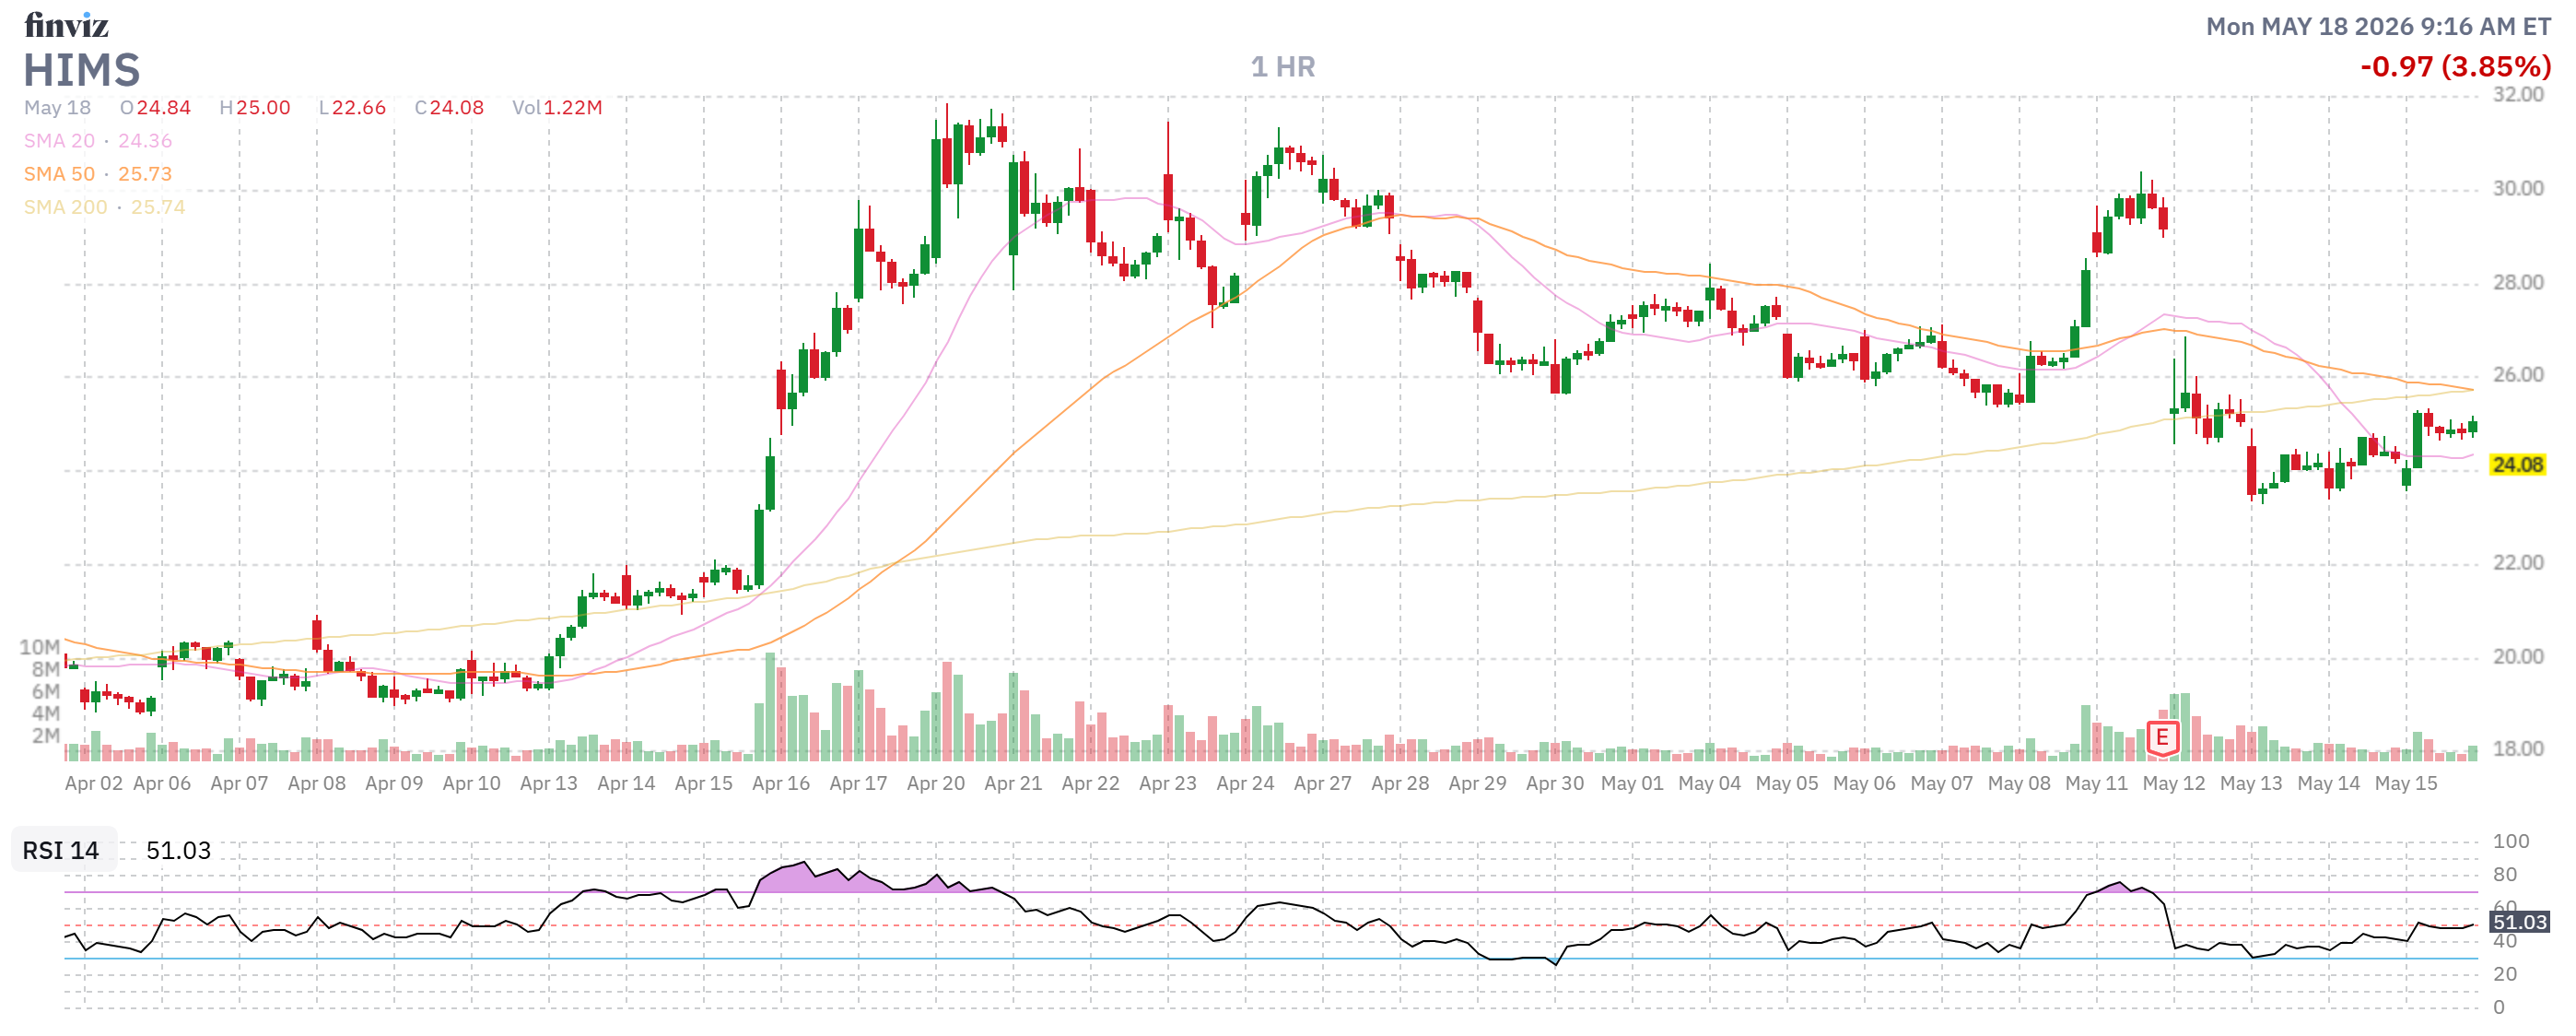The width and height of the screenshot is (2576, 1036).
Task: Click the dark 51.03 RSI axis tag
Action: click(2519, 922)
